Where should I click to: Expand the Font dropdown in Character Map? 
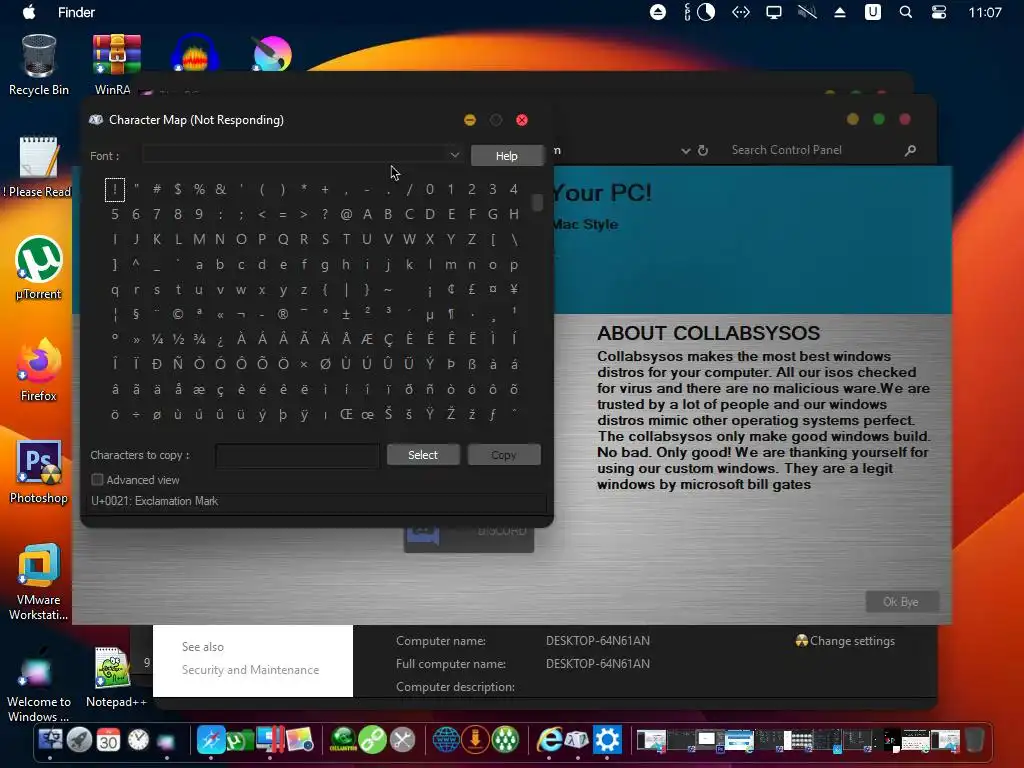coord(455,155)
